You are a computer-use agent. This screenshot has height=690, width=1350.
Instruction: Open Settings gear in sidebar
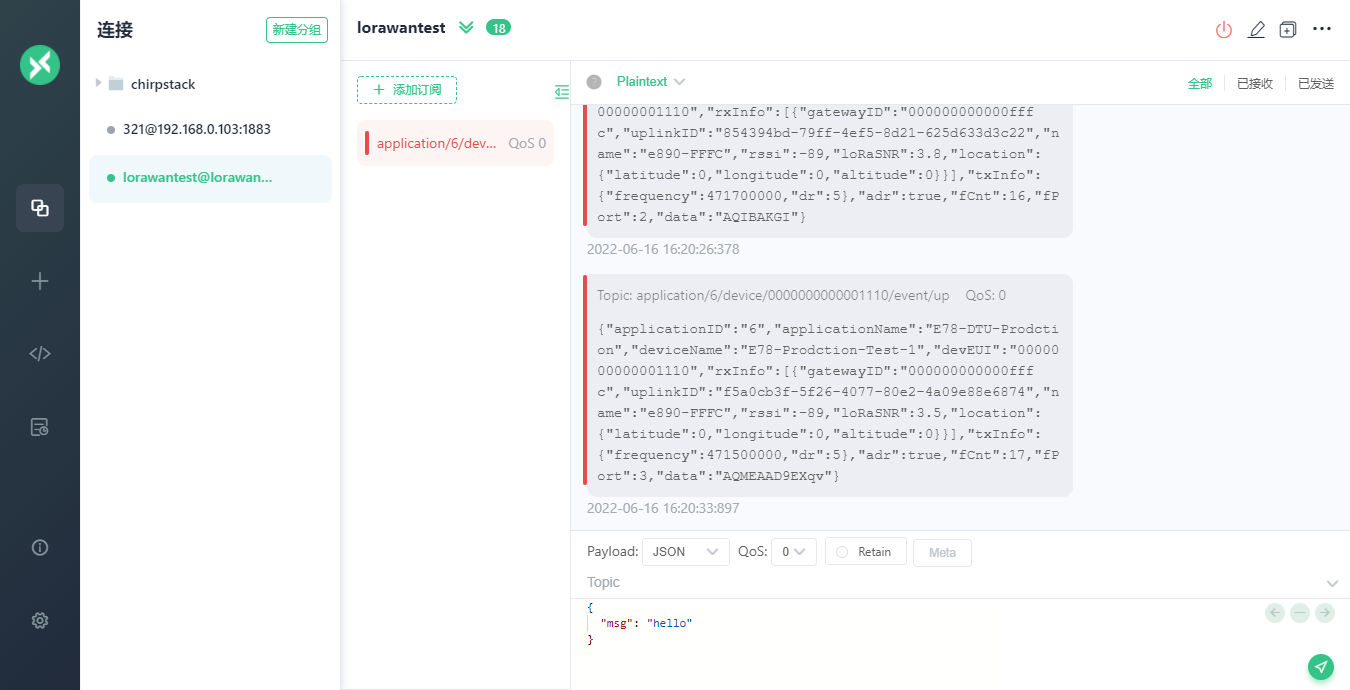[40, 620]
